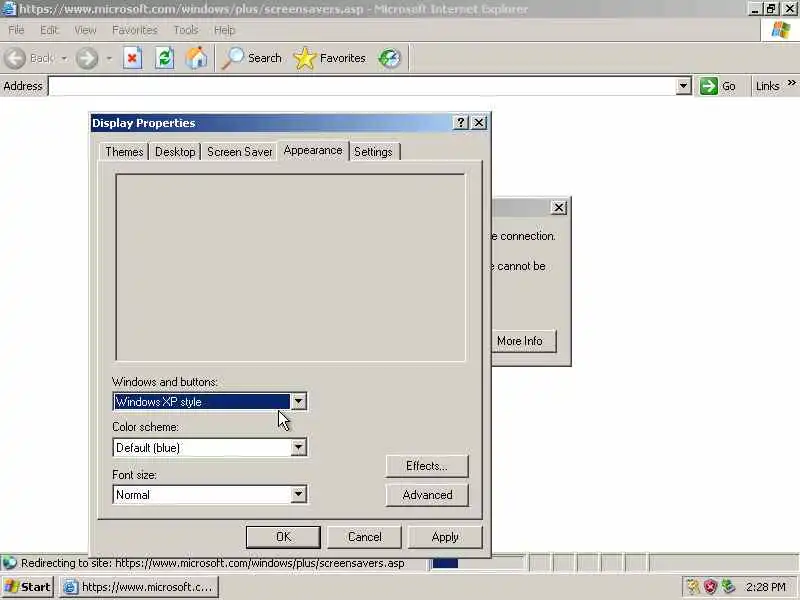Image resolution: width=800 pixels, height=600 pixels.
Task: Switch to the Screen Saver tab
Action: (239, 152)
